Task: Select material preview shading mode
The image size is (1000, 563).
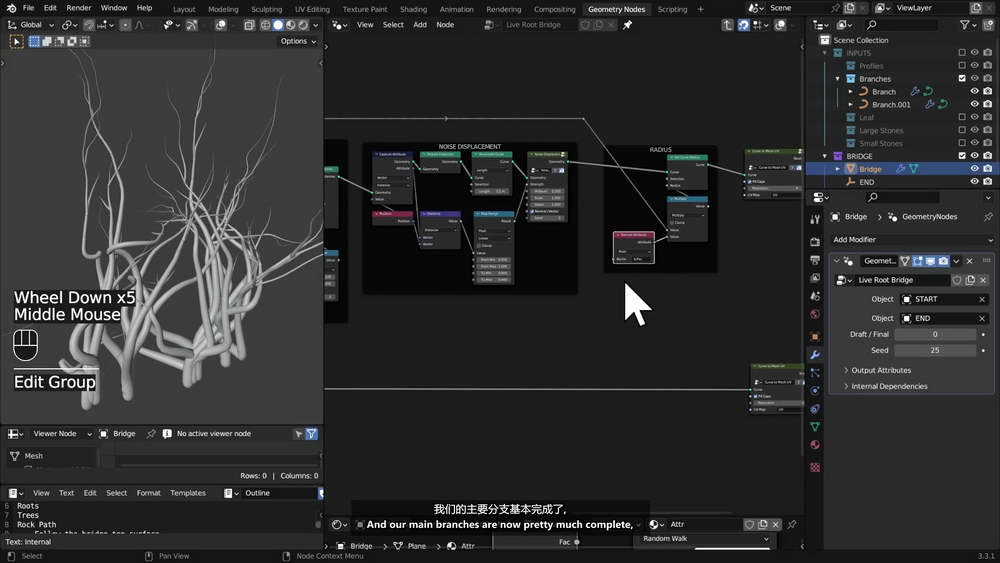Action: pyautogui.click(x=291, y=25)
